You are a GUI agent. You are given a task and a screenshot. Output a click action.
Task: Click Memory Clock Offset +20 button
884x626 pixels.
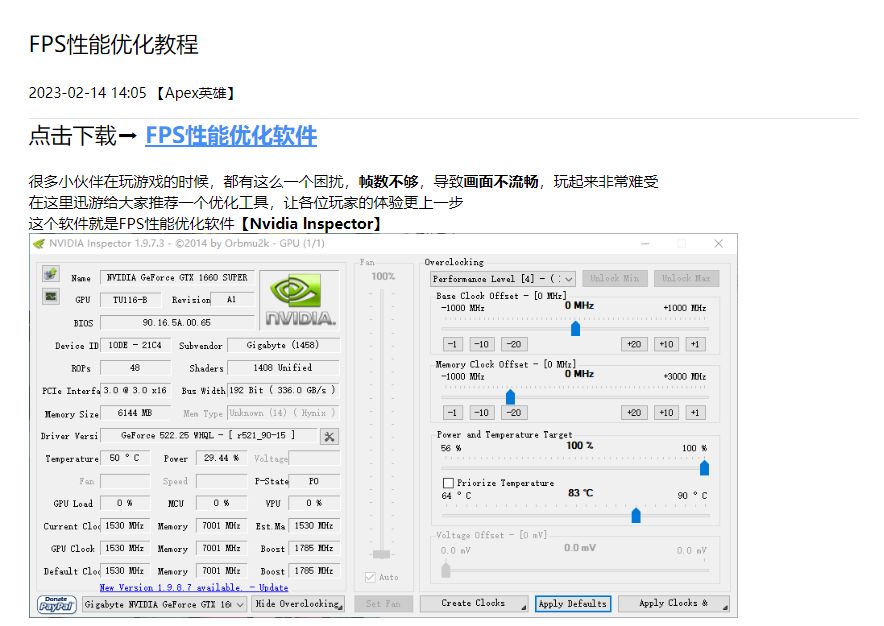point(634,413)
